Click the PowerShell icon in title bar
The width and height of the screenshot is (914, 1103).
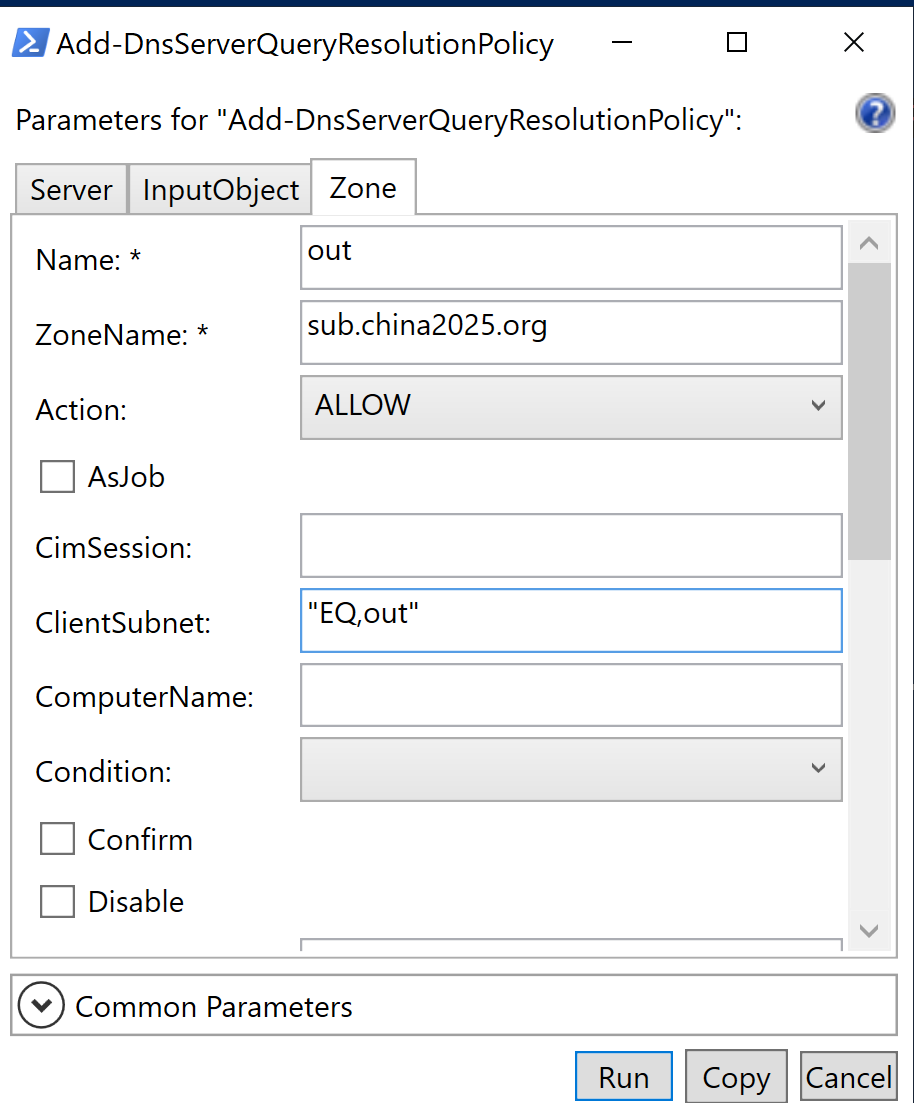tap(30, 43)
